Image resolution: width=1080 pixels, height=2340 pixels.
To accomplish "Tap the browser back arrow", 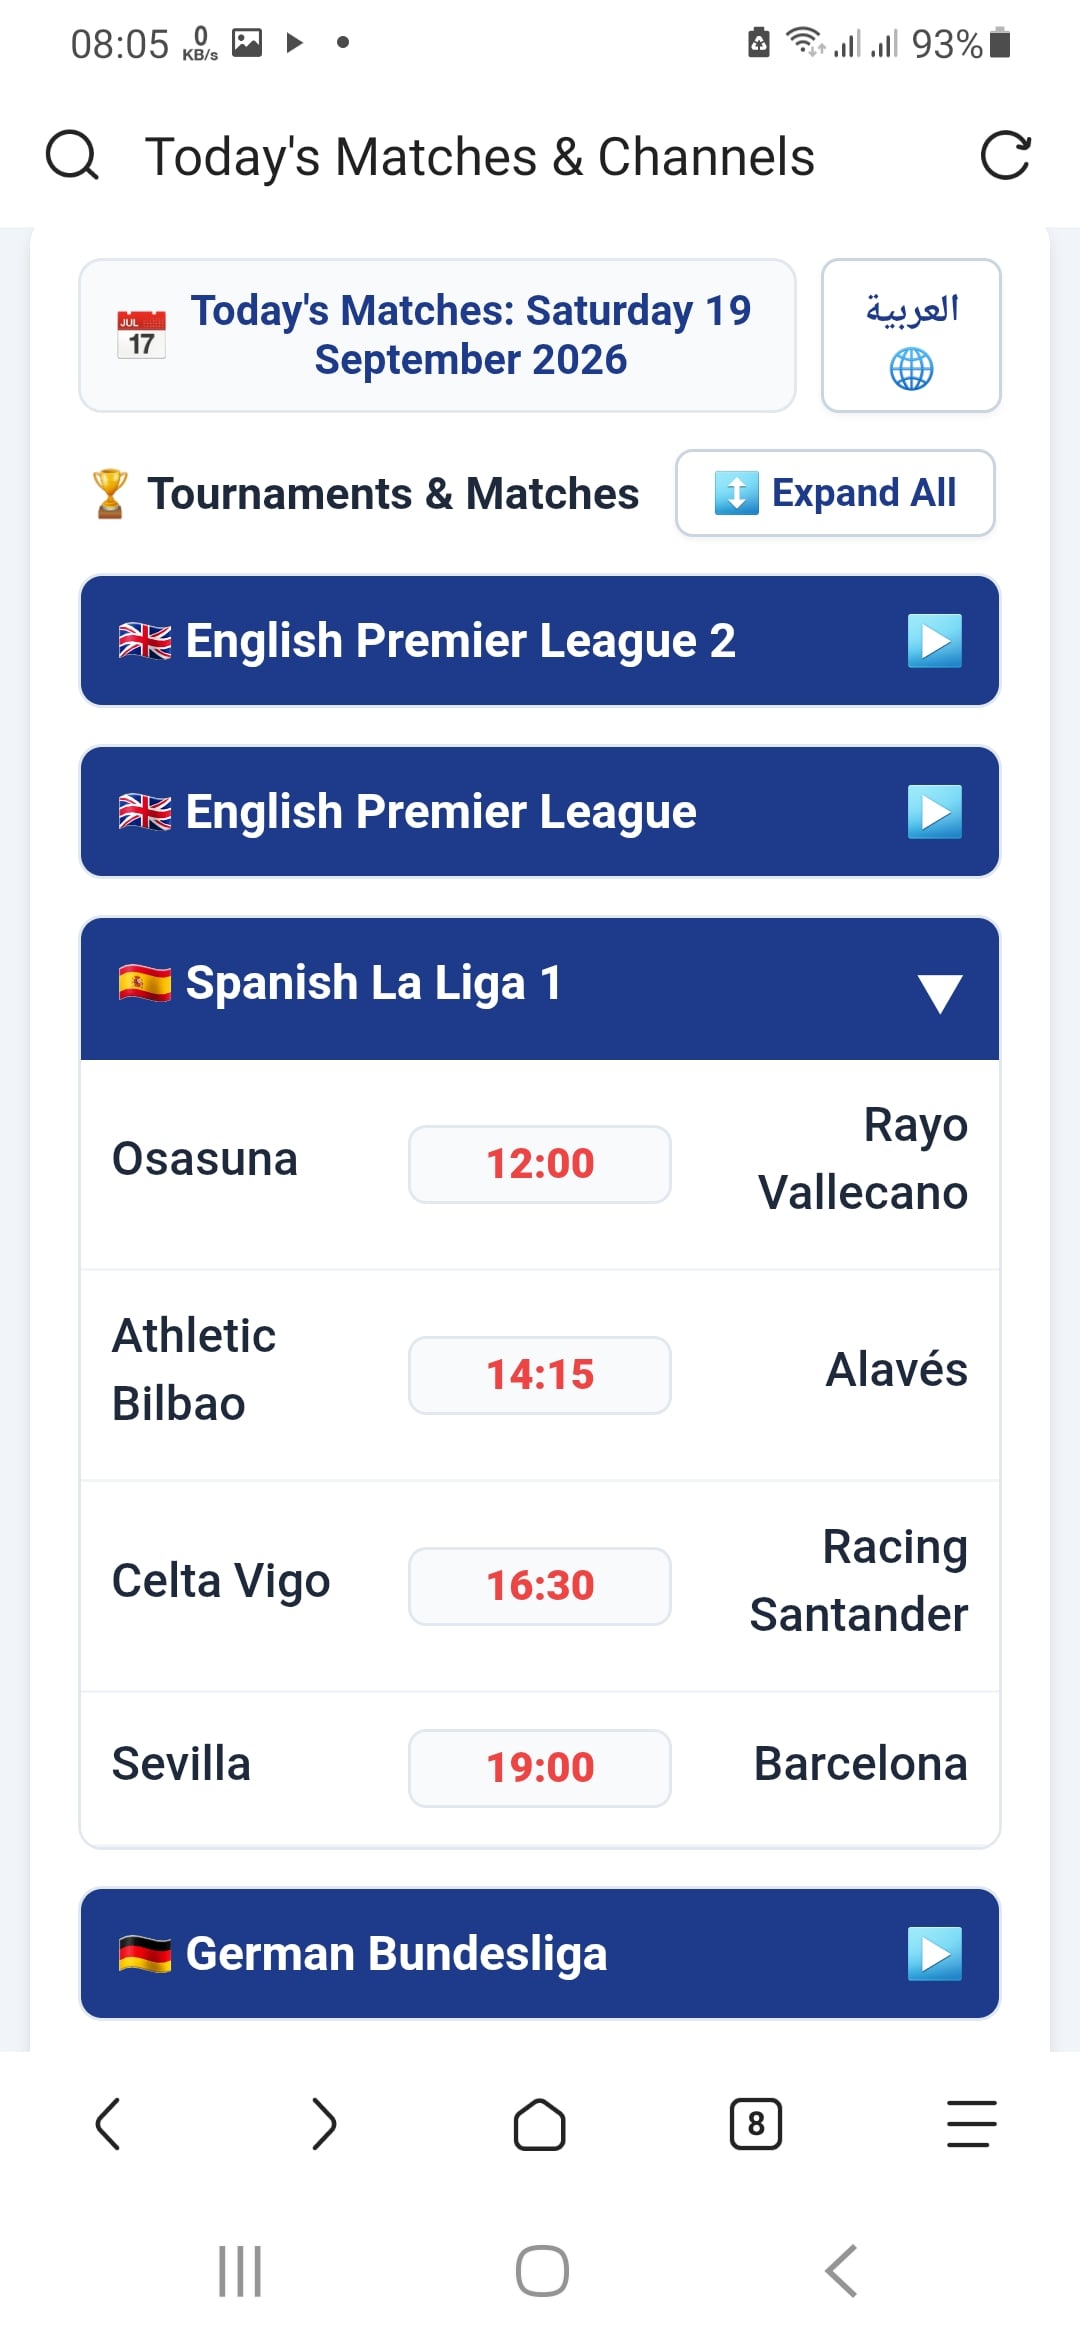I will pos(108,2123).
